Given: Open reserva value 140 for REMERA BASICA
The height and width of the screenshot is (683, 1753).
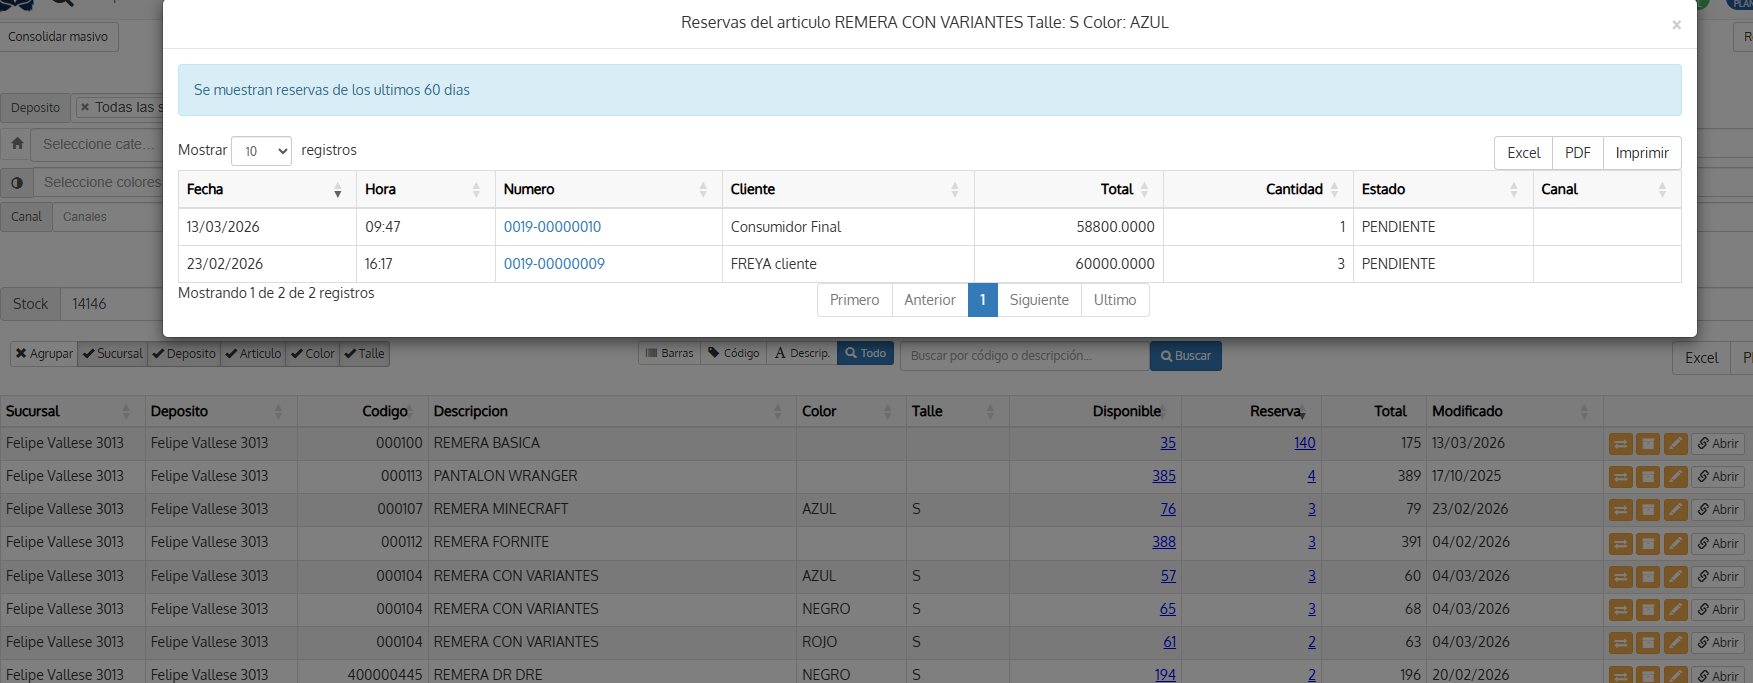Looking at the screenshot, I should click(1305, 443).
